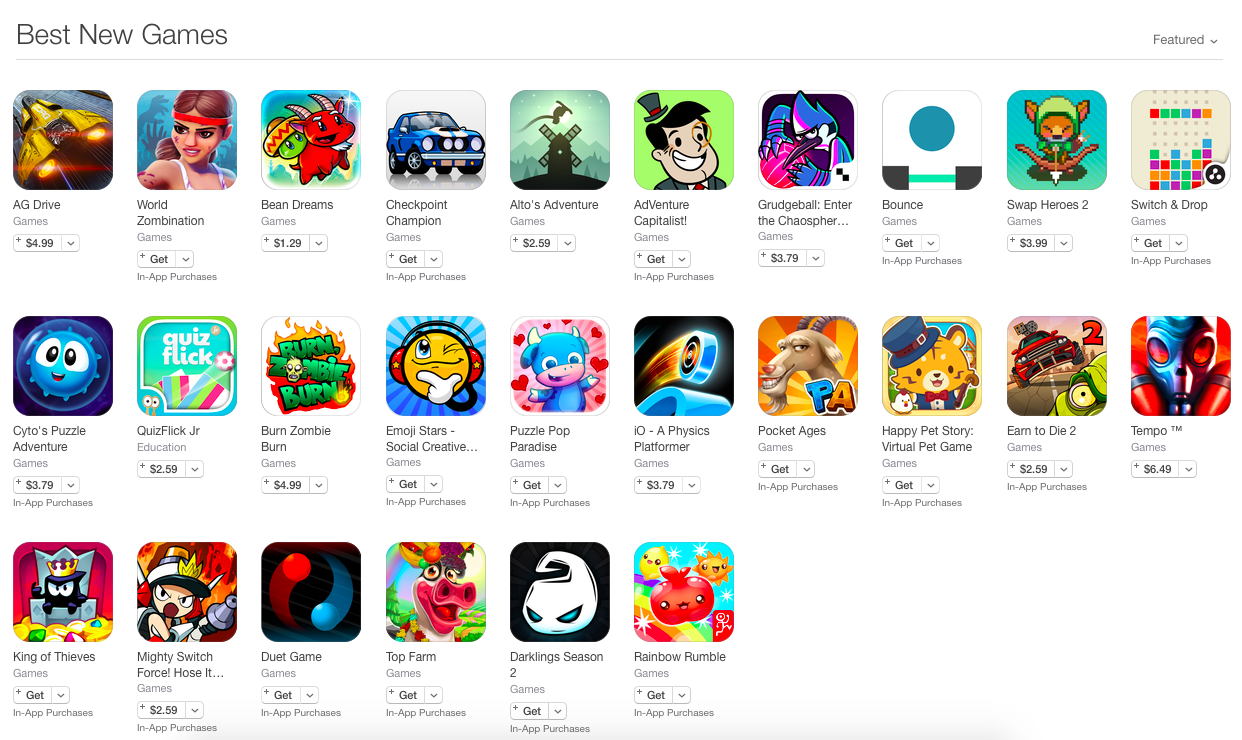This screenshot has height=740, width=1242.
Task: Open the Rainbow Rumble app icon
Action: point(684,592)
